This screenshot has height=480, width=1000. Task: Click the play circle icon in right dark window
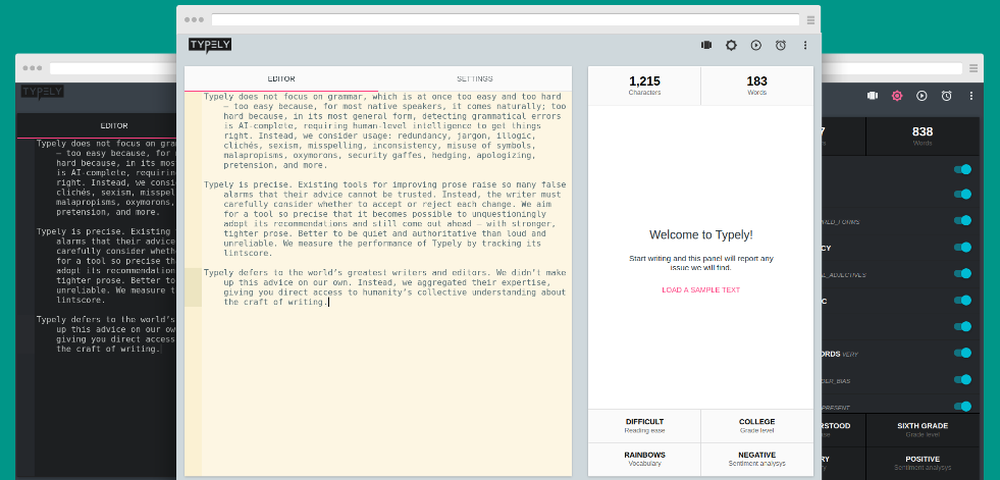click(x=922, y=96)
